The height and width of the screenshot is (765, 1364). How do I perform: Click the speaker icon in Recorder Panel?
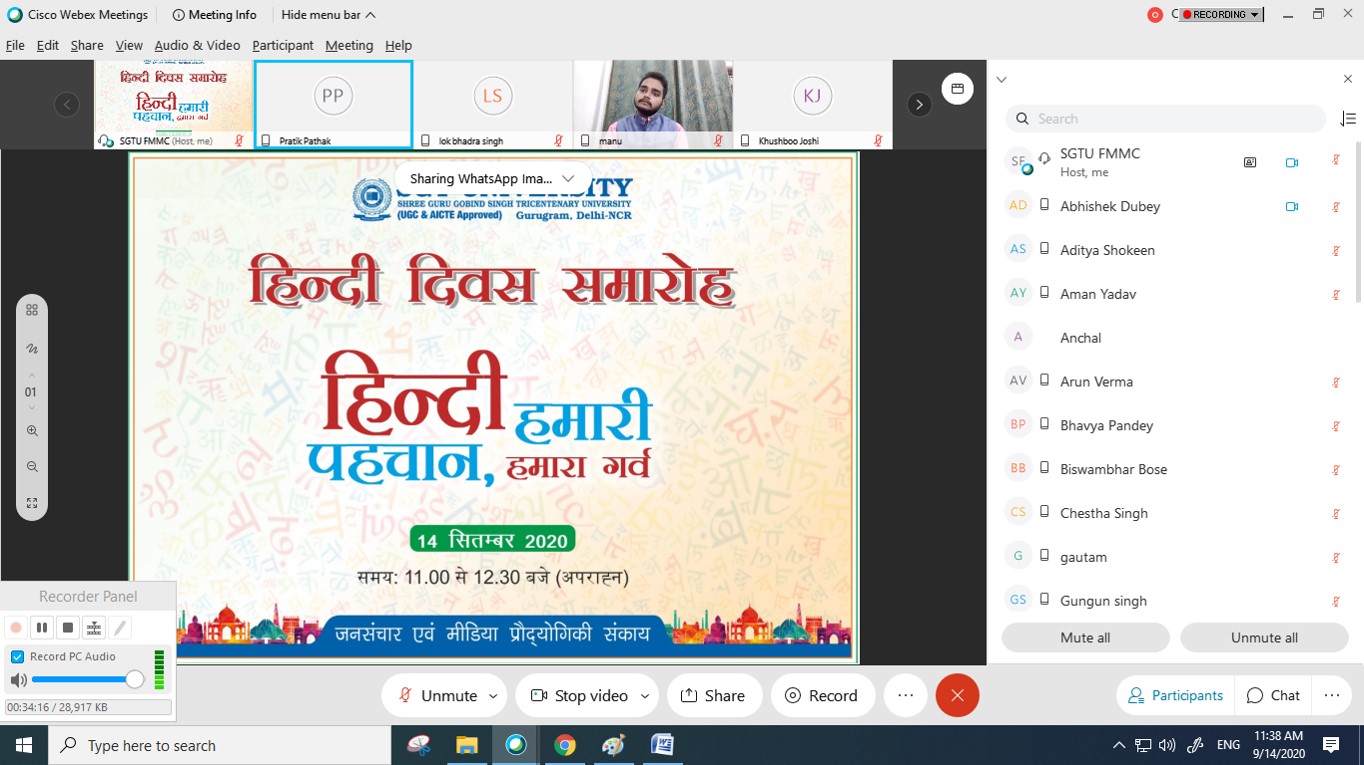tap(18, 681)
